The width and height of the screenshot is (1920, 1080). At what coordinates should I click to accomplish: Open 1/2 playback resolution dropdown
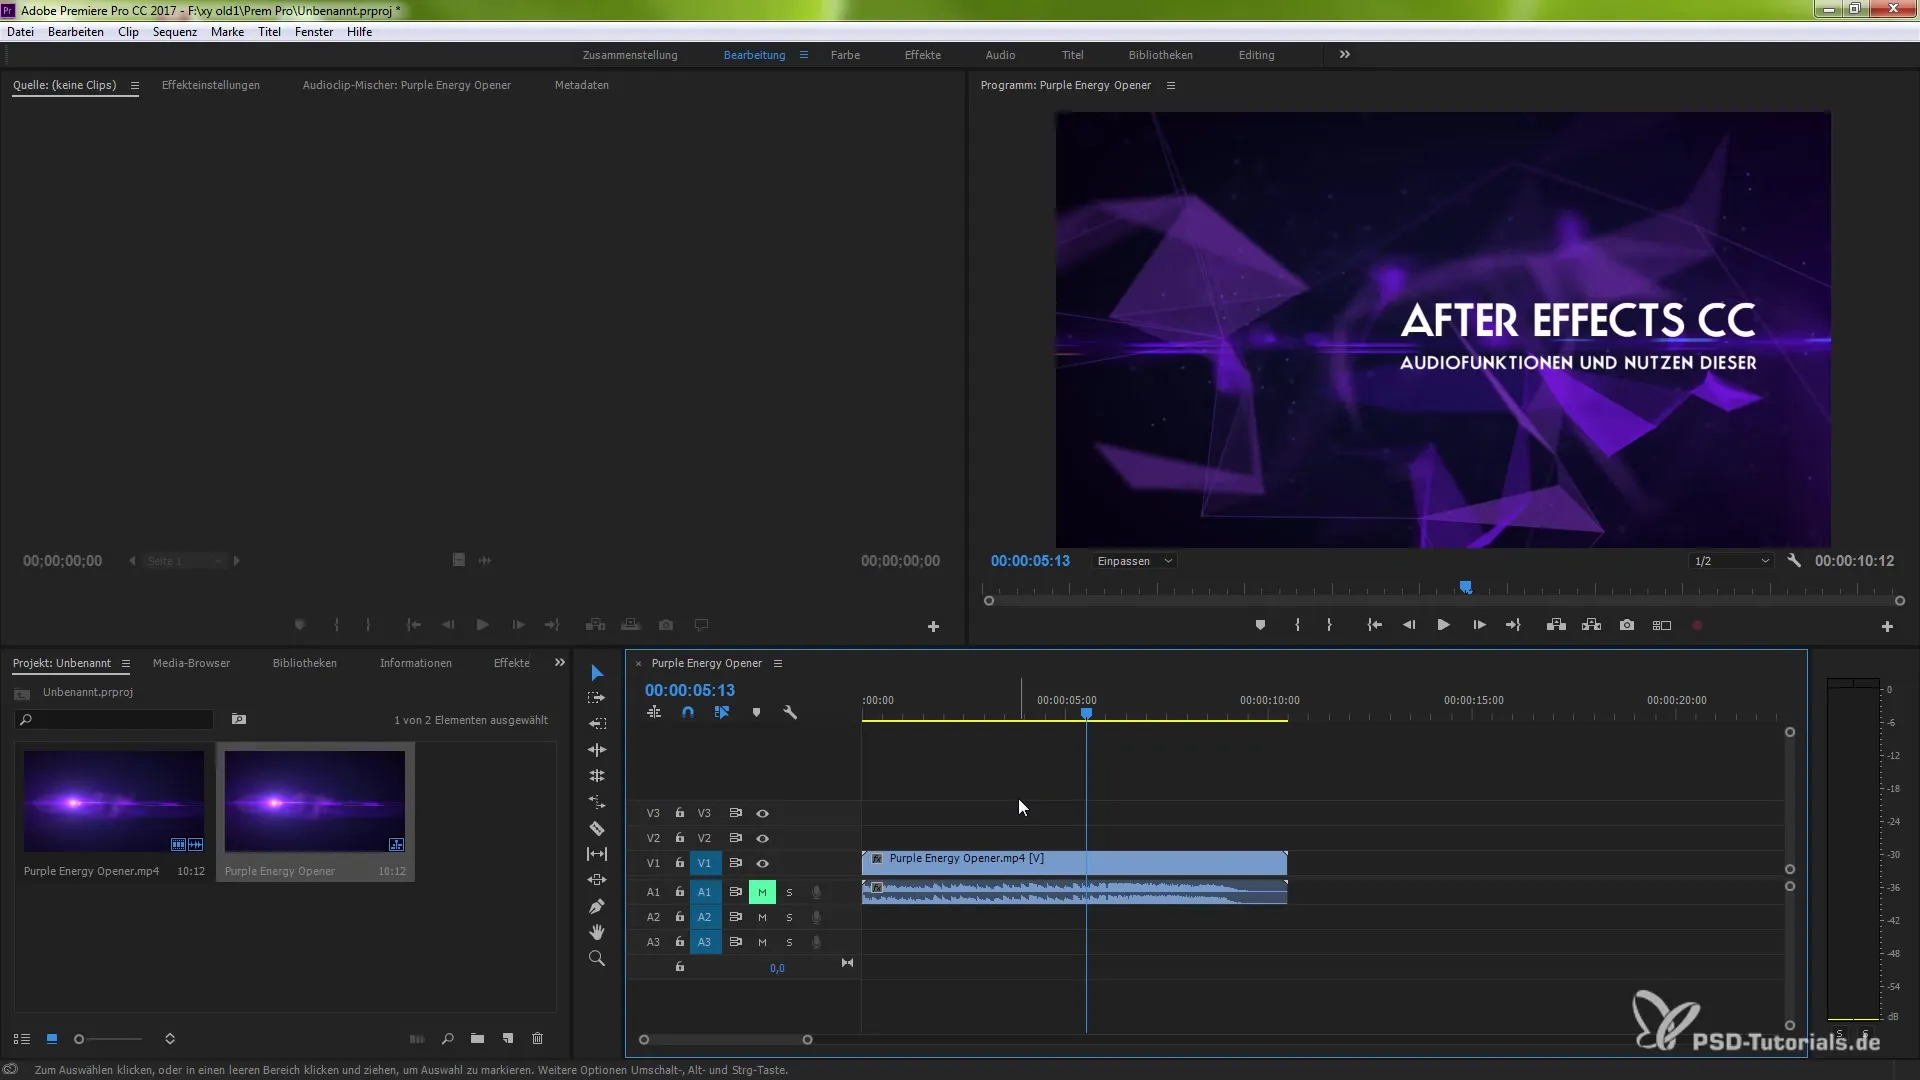coord(1731,561)
